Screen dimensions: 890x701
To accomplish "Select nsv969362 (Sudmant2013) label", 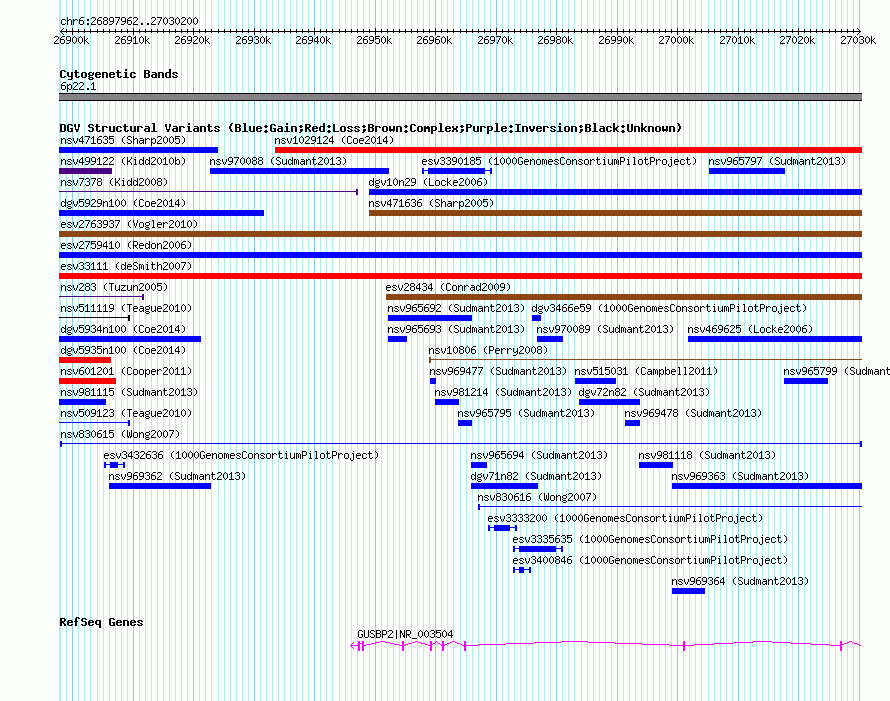I will coord(177,476).
